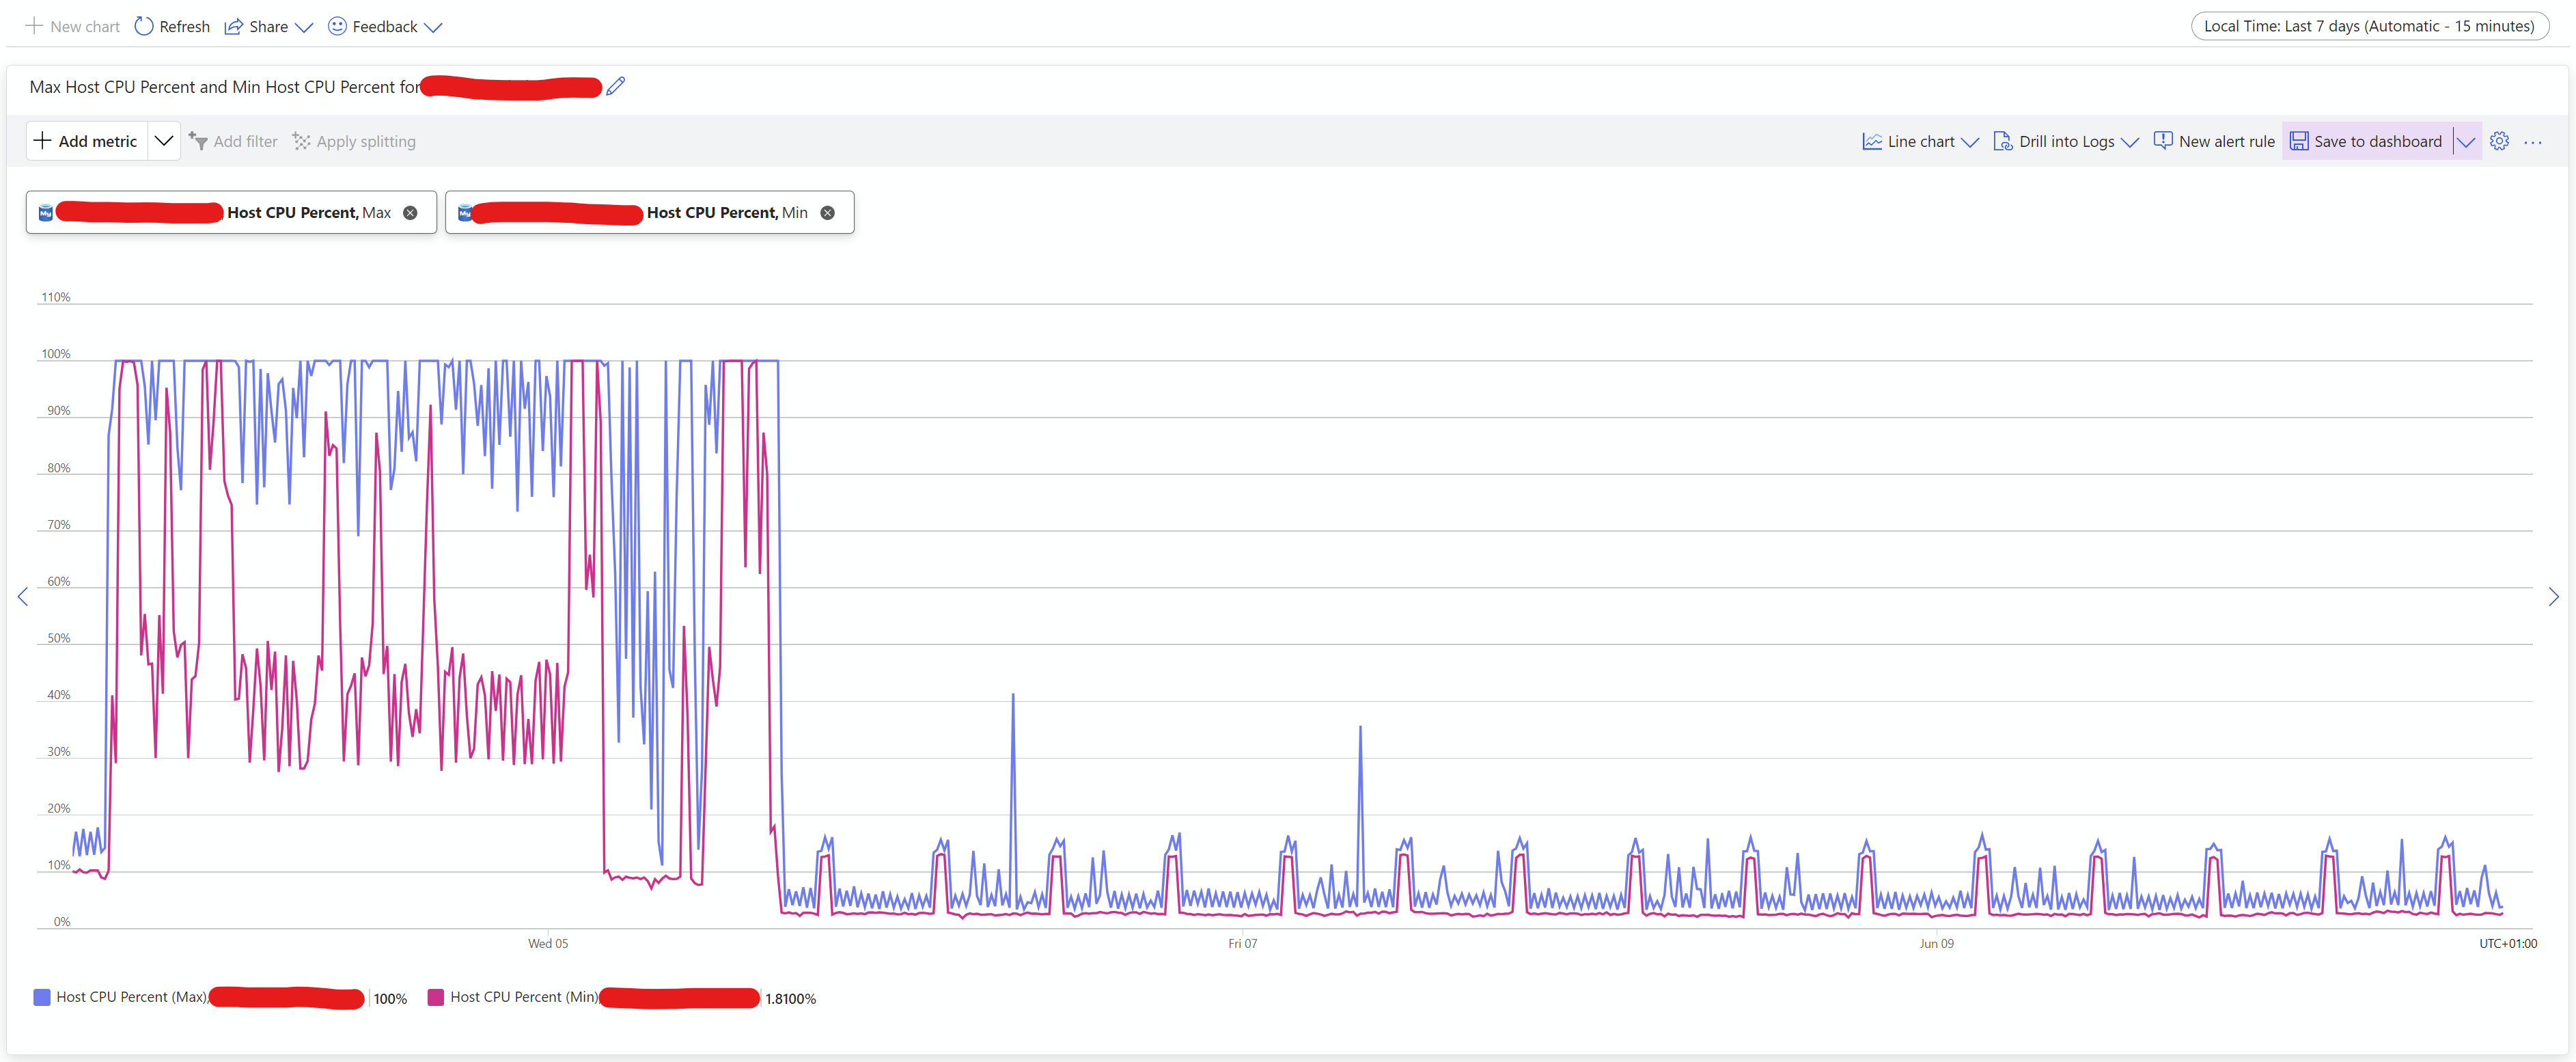Click the Refresh icon button

[x=145, y=26]
